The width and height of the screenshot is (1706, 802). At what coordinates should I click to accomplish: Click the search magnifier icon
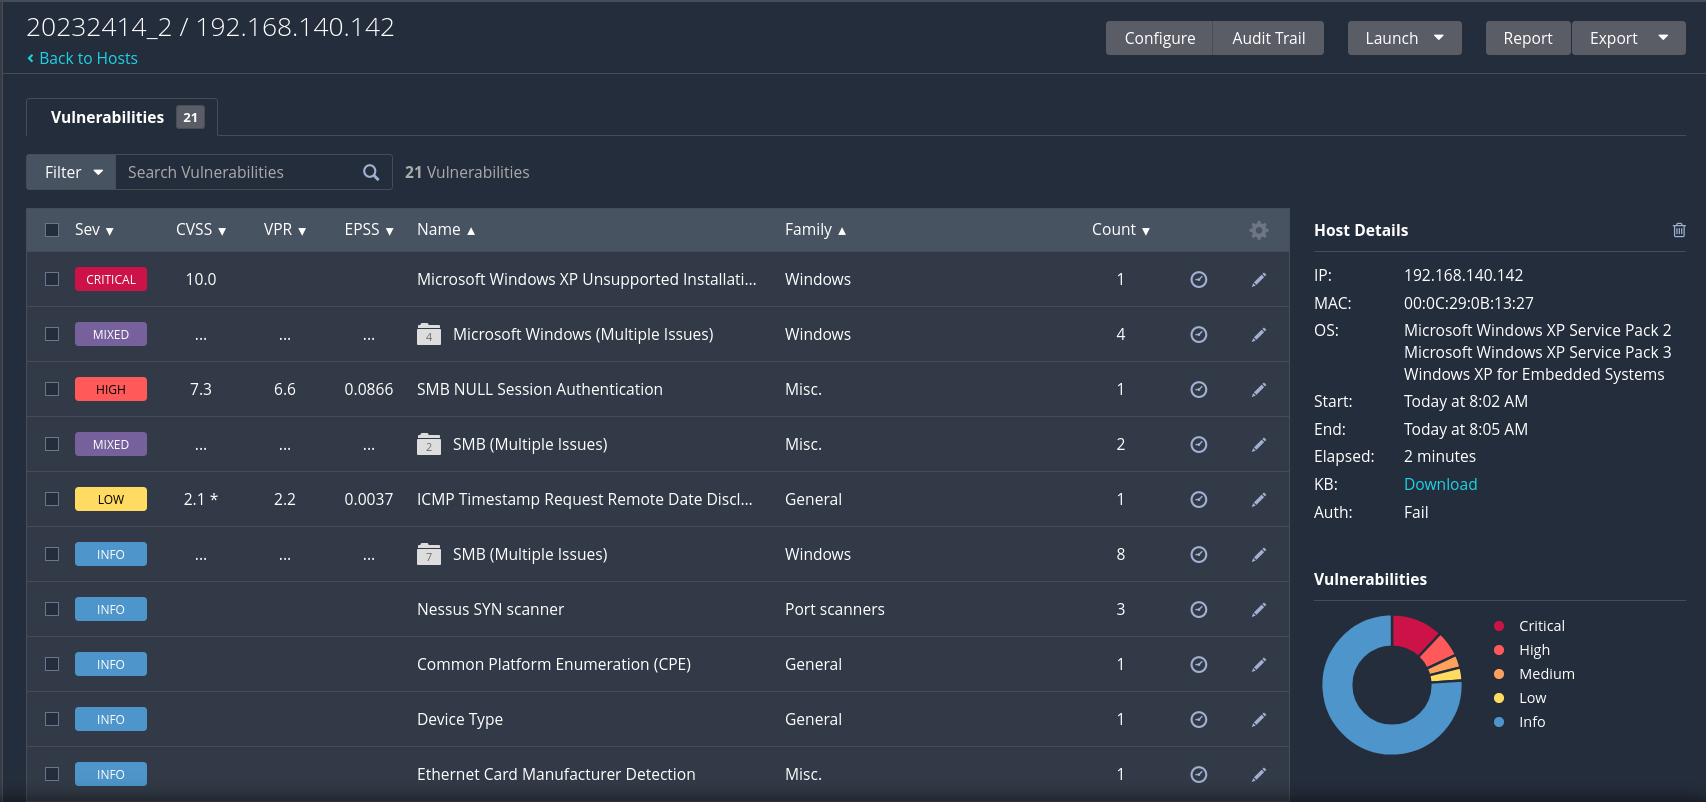pyautogui.click(x=371, y=172)
